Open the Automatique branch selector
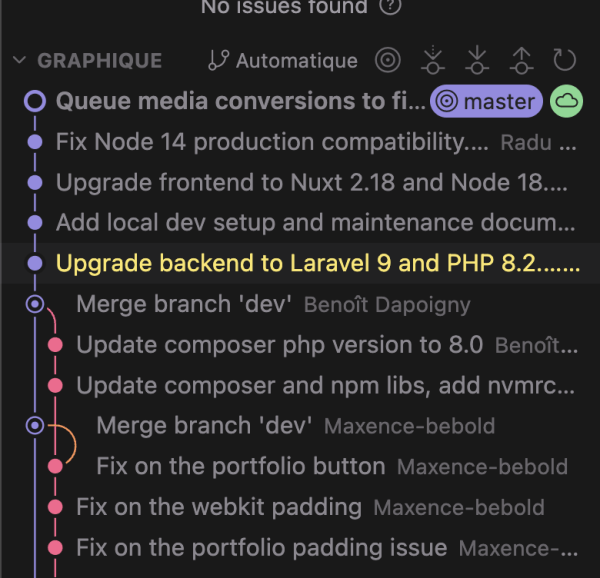The image size is (600, 578). point(283,61)
